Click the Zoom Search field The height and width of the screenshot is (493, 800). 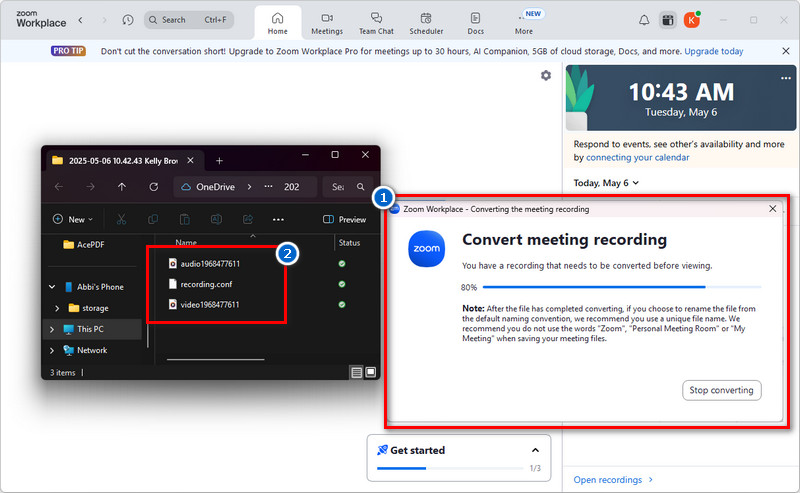click(x=189, y=20)
